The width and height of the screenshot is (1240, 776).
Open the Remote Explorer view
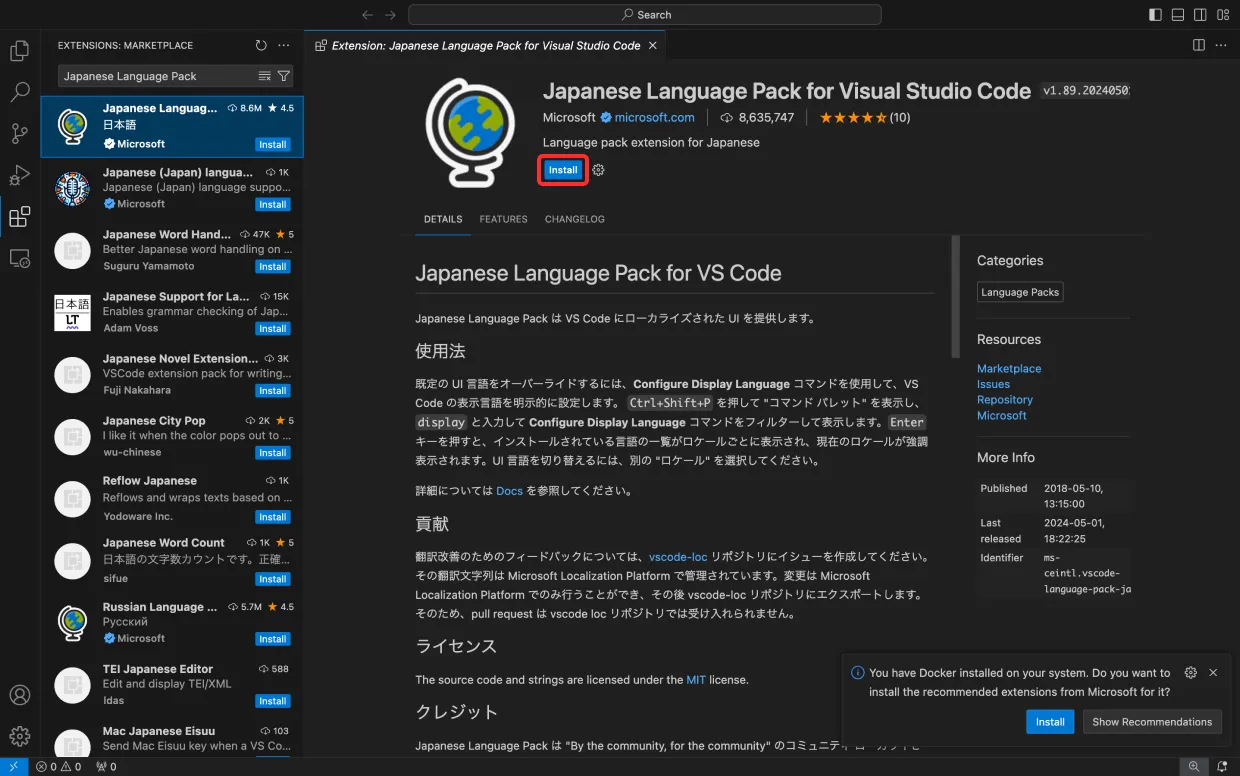(19, 258)
